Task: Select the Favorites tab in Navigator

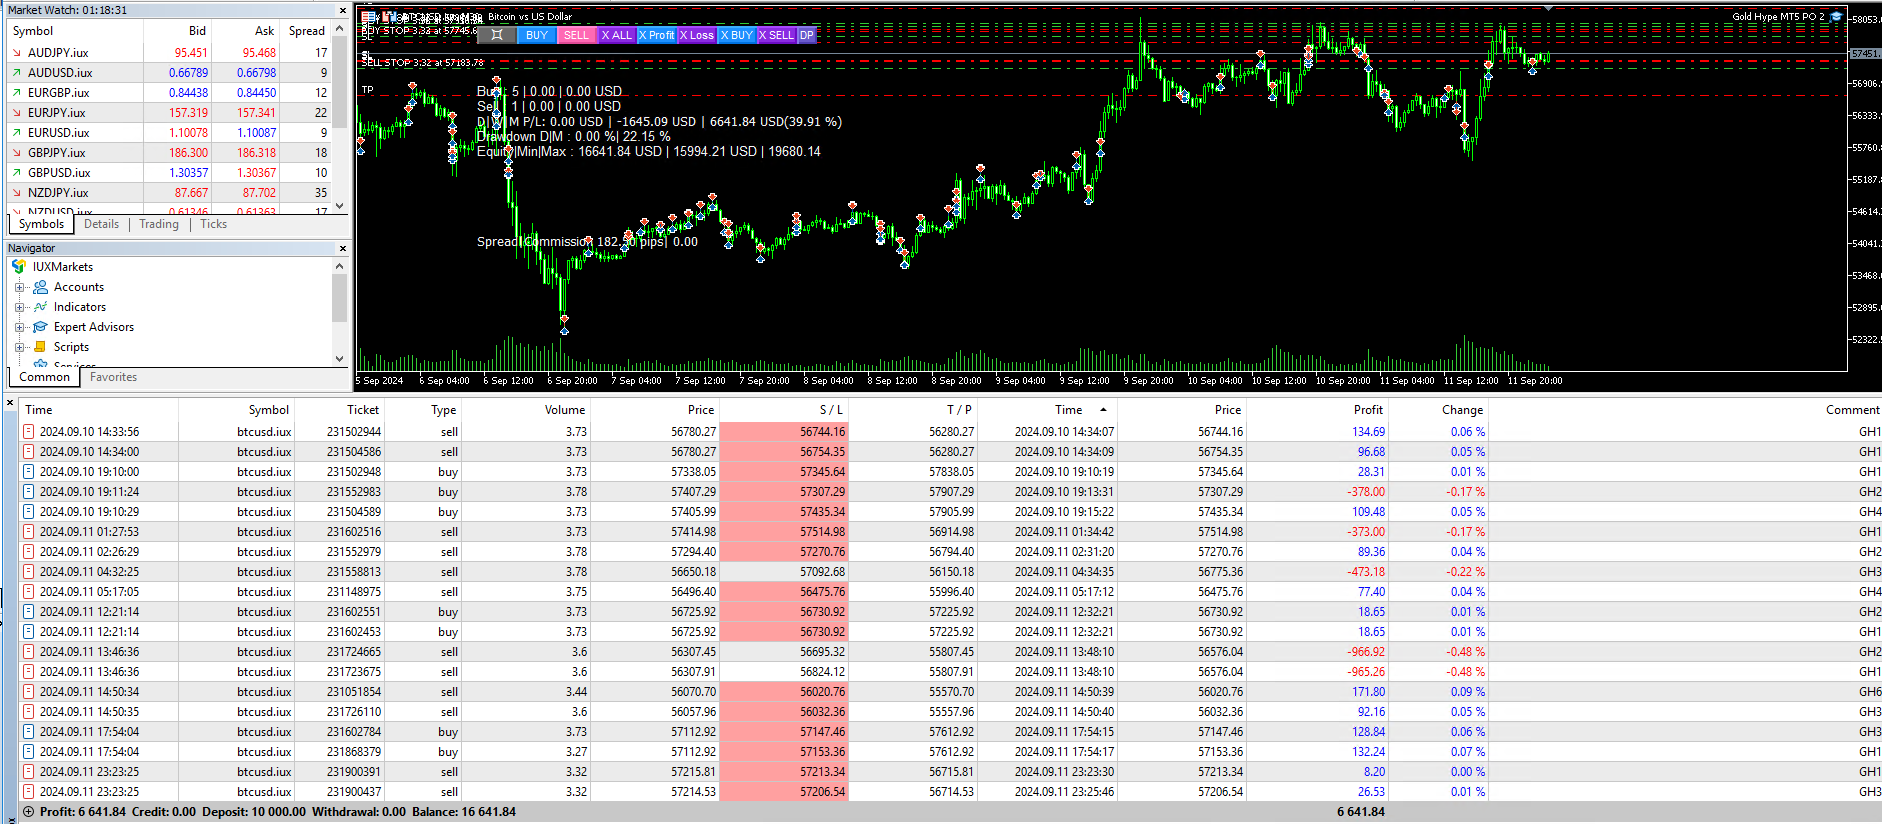Action: tap(113, 378)
